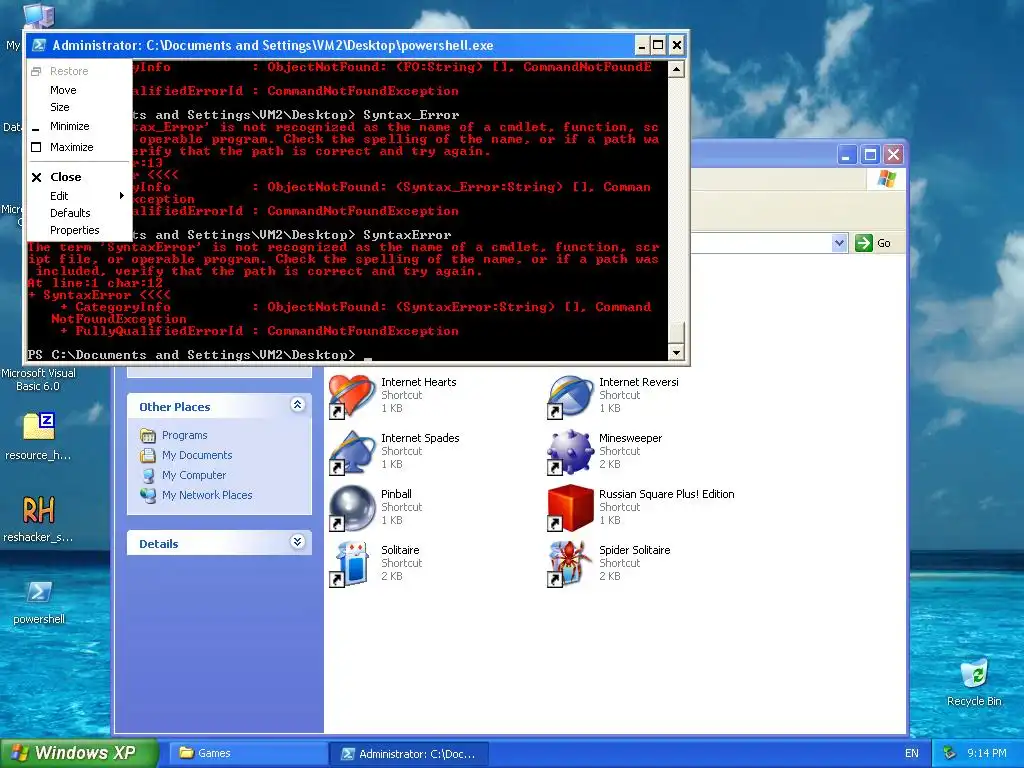Click the EN language indicator
The width and height of the screenshot is (1024, 768).
tap(912, 753)
